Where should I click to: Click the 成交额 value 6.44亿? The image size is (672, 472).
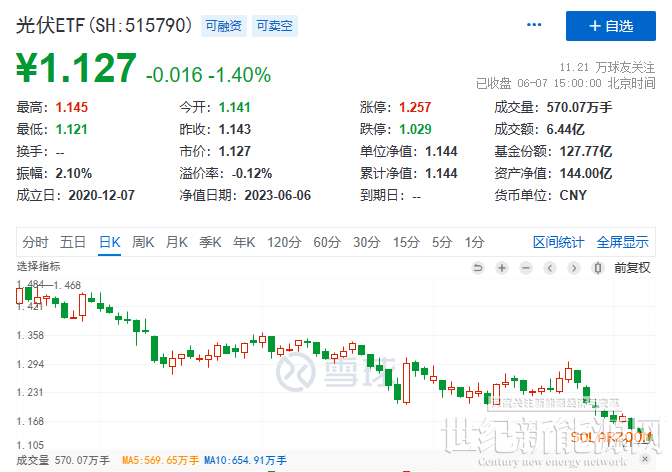[565, 129]
